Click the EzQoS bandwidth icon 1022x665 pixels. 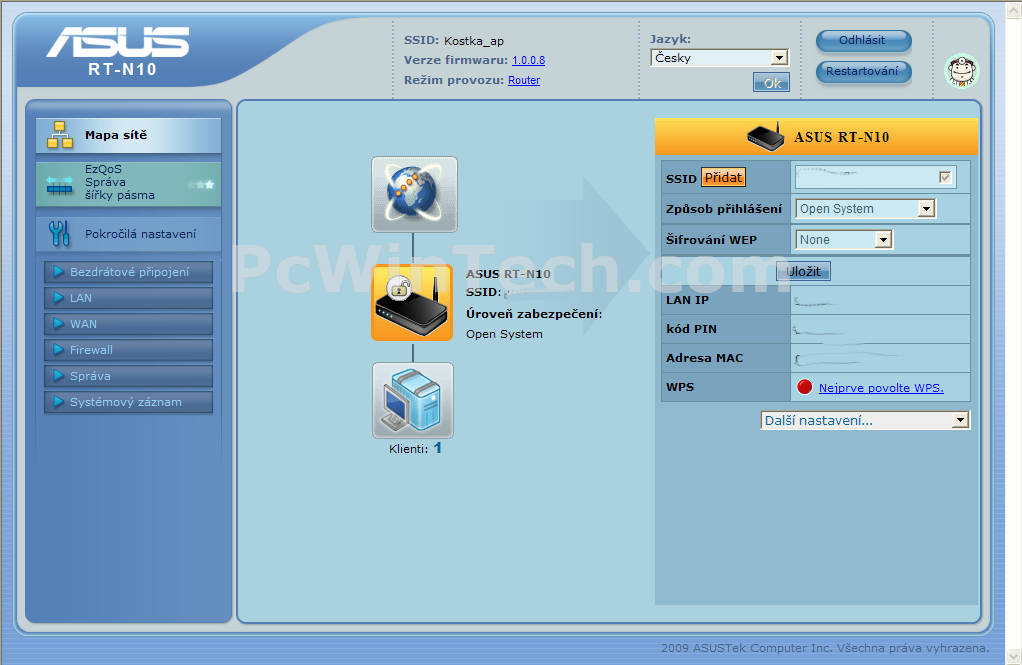[x=60, y=186]
